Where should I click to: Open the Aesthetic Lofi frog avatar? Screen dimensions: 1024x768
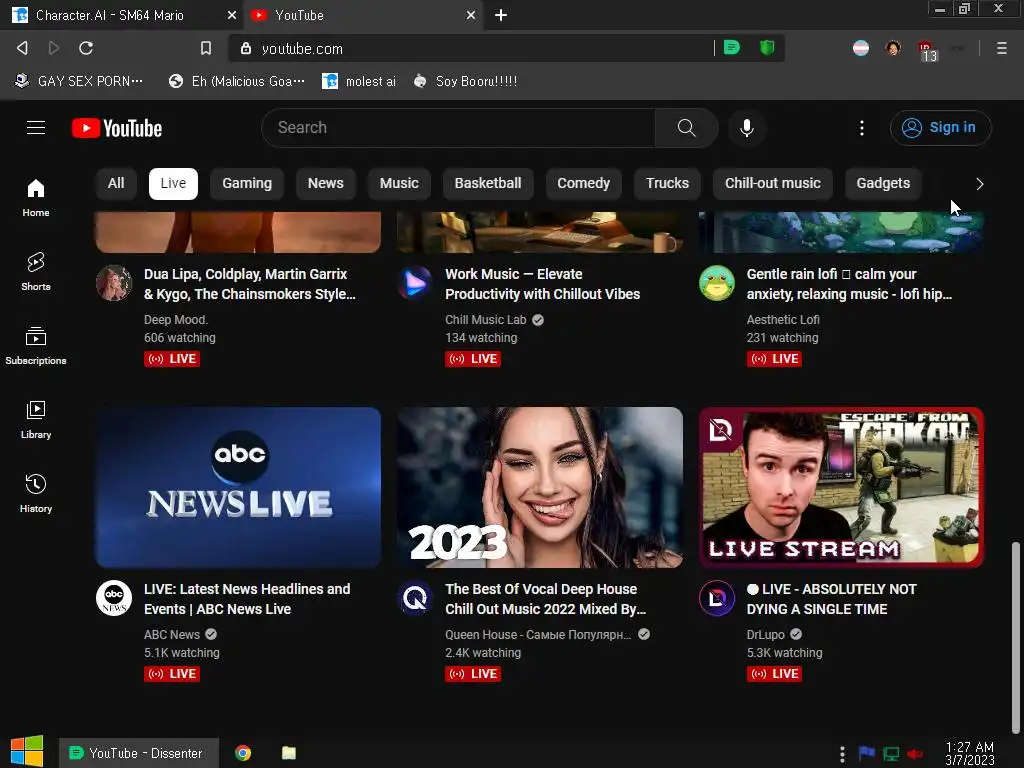click(716, 283)
